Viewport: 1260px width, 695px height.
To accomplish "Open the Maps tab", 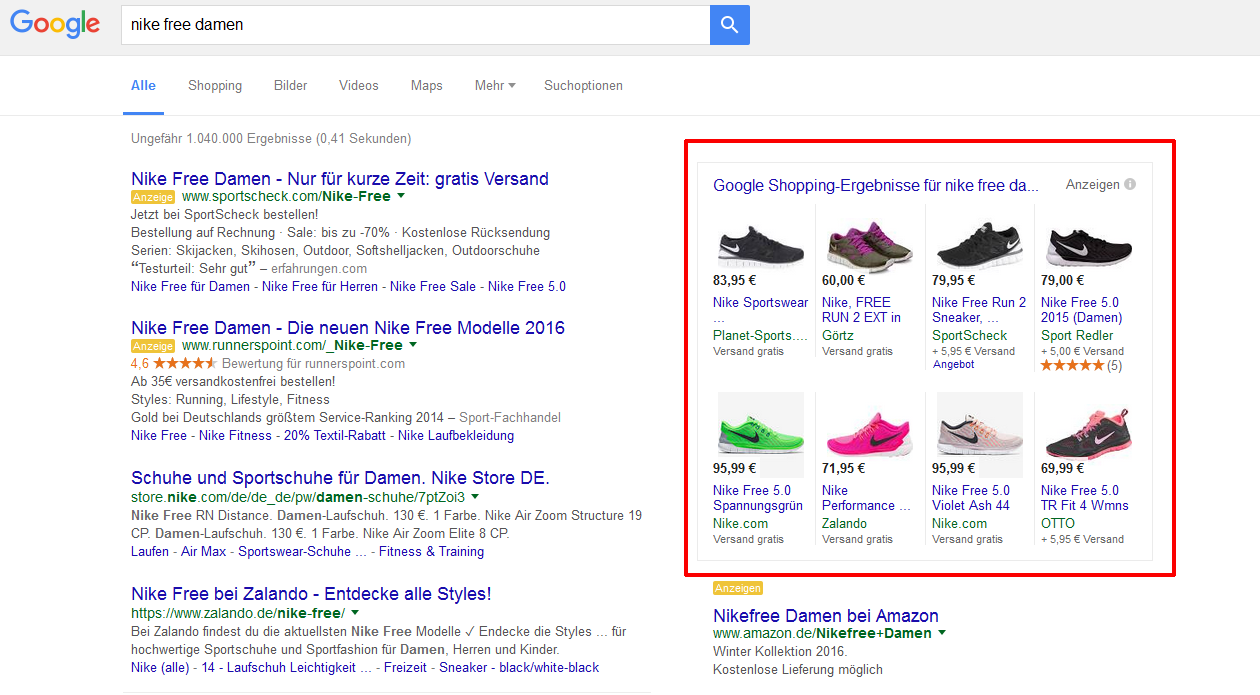I will (427, 86).
